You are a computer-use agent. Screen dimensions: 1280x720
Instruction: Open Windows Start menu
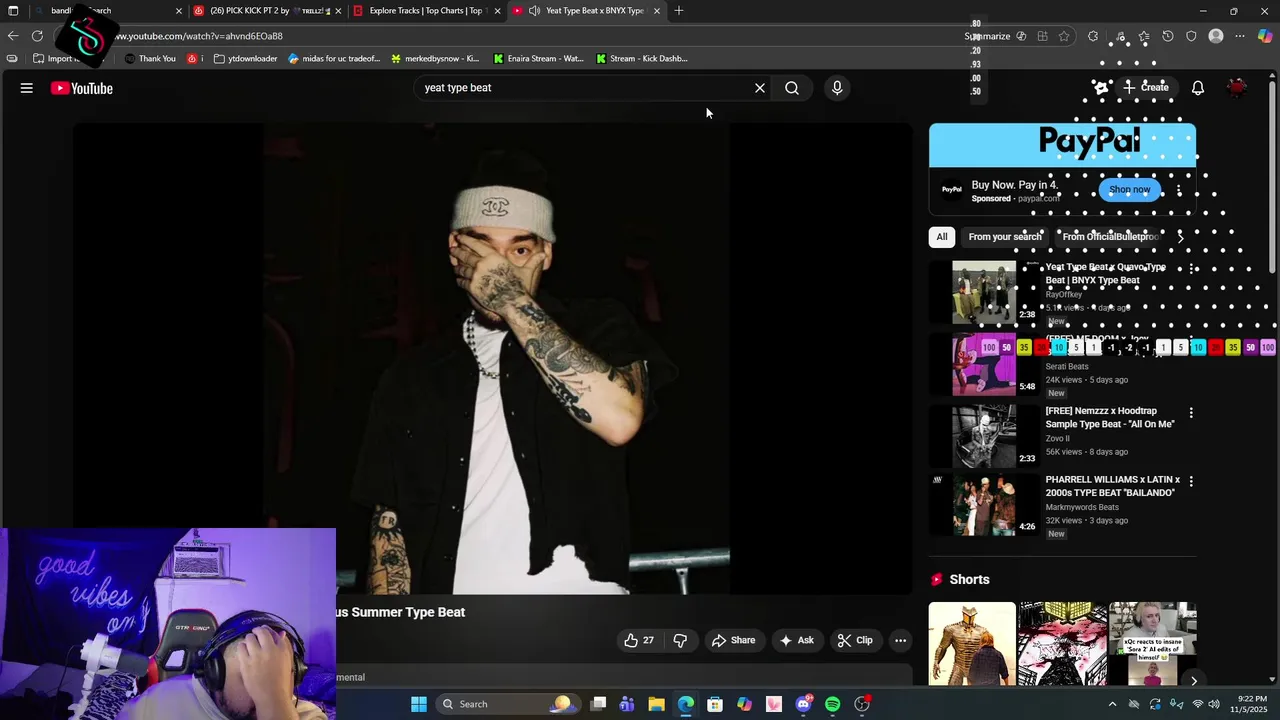tap(418, 704)
